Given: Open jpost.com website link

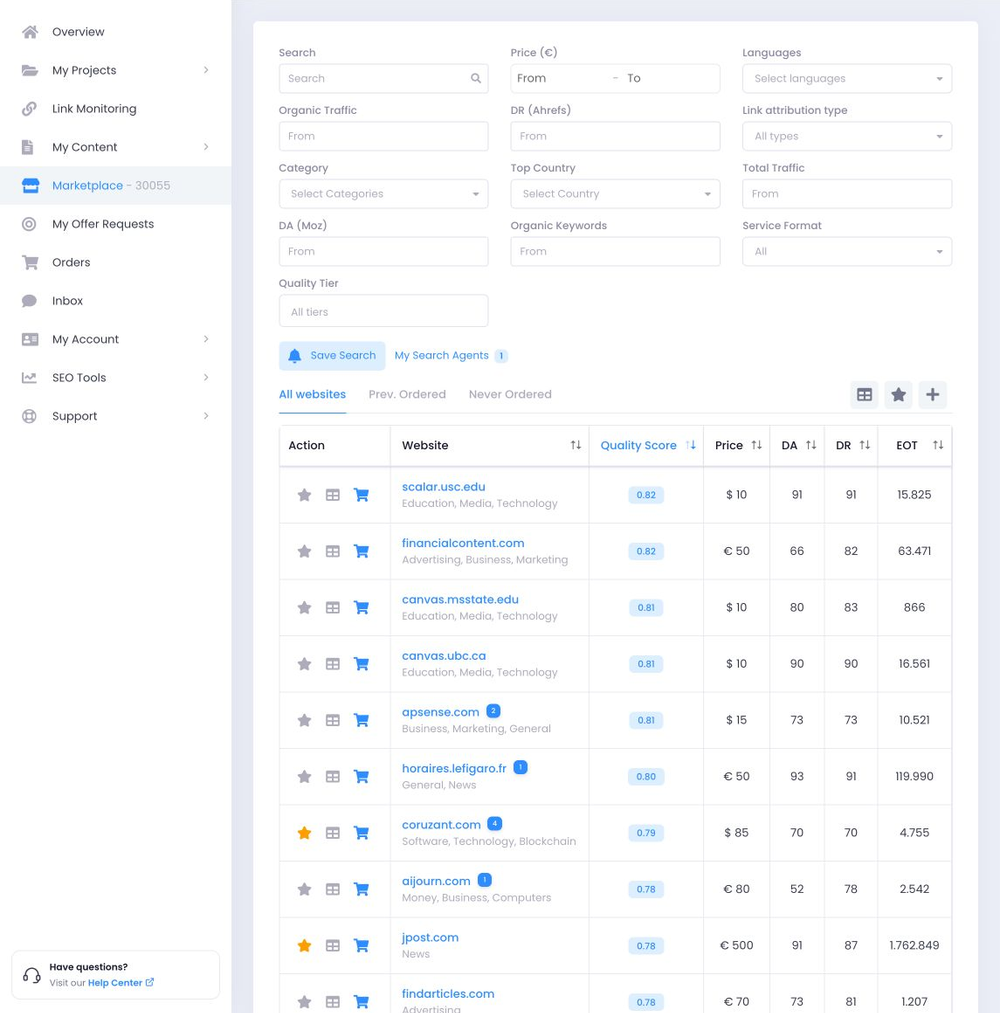Looking at the screenshot, I should (430, 937).
